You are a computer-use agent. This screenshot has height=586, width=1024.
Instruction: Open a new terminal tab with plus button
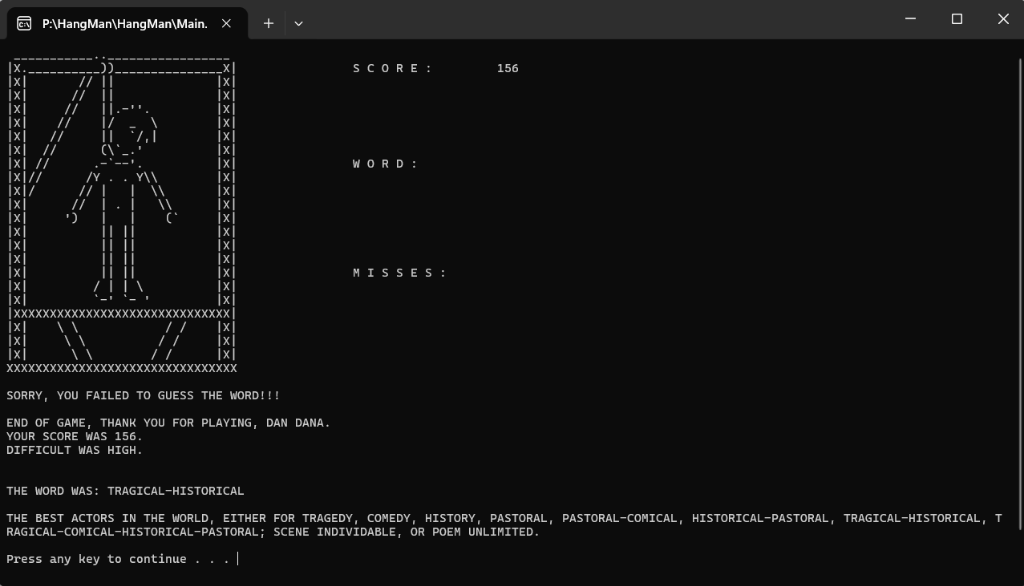click(268, 24)
